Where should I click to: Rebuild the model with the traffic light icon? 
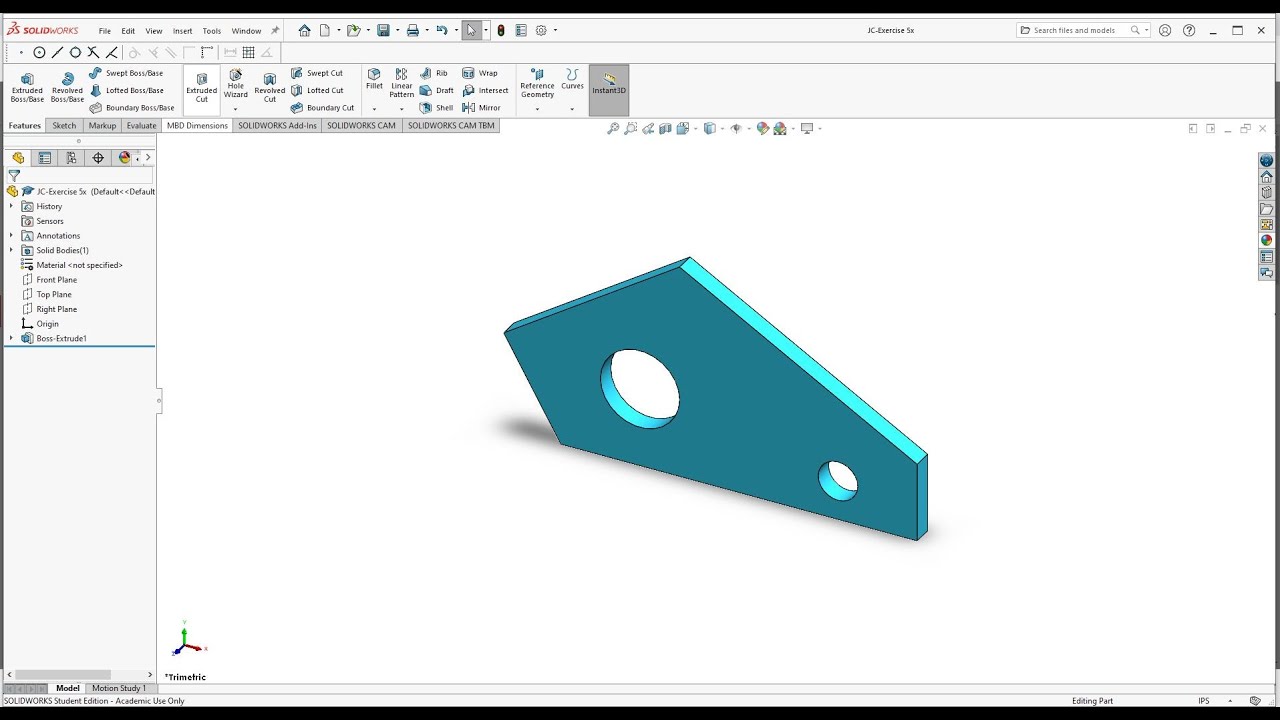tap(501, 31)
